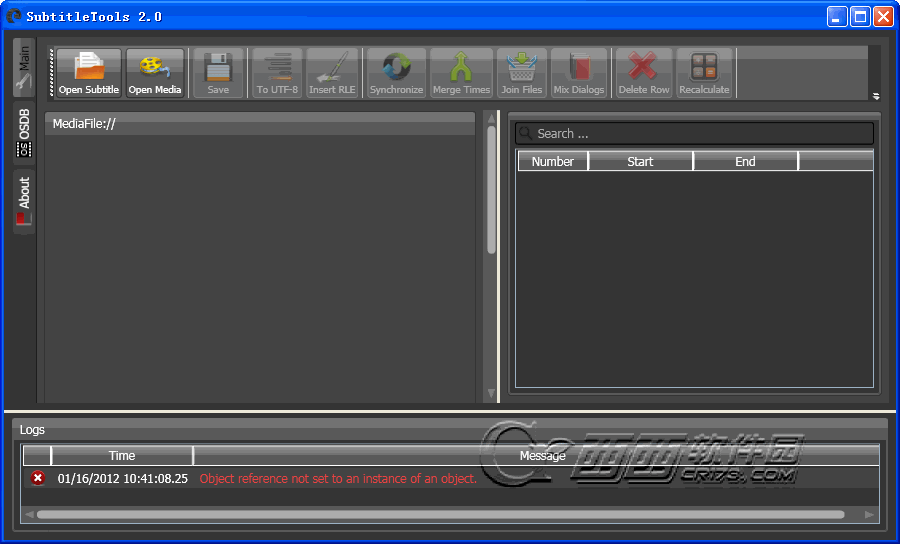Click the End column header
This screenshot has width=900, height=544.
tap(745, 161)
